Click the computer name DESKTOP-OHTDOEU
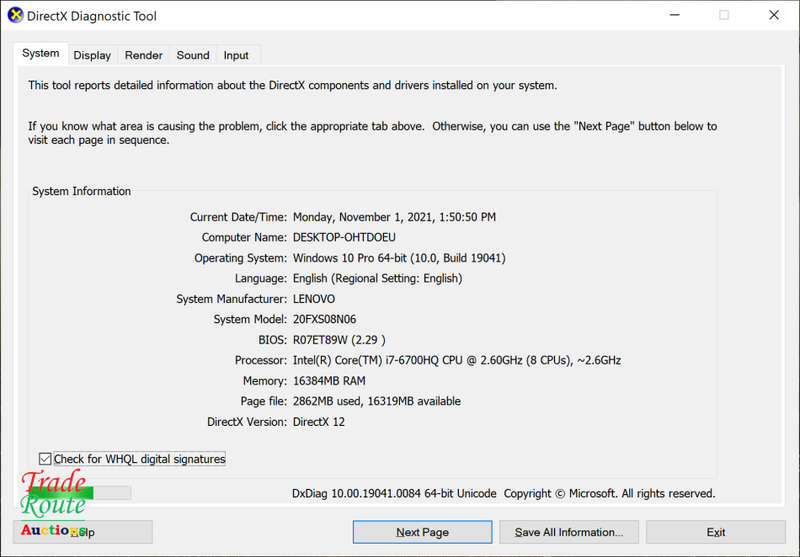This screenshot has width=800, height=557. click(344, 237)
